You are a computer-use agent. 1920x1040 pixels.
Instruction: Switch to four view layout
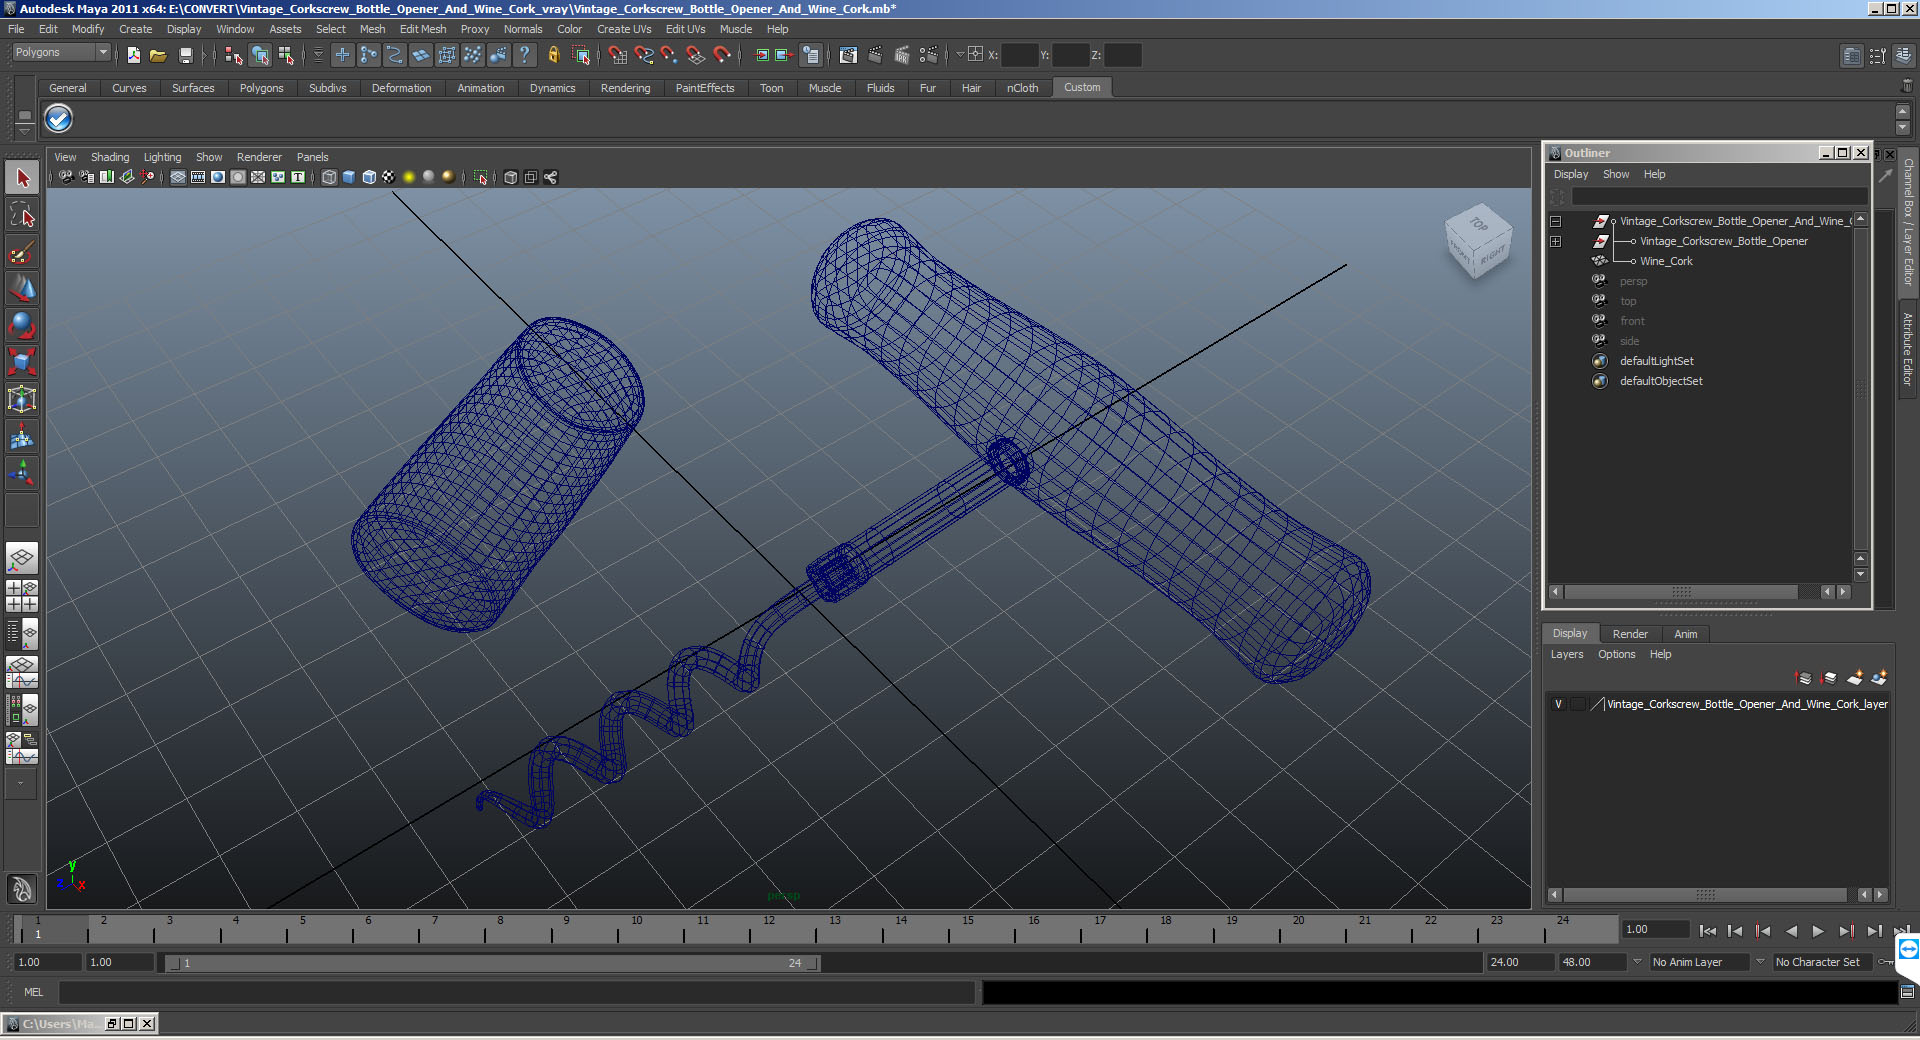coord(22,596)
